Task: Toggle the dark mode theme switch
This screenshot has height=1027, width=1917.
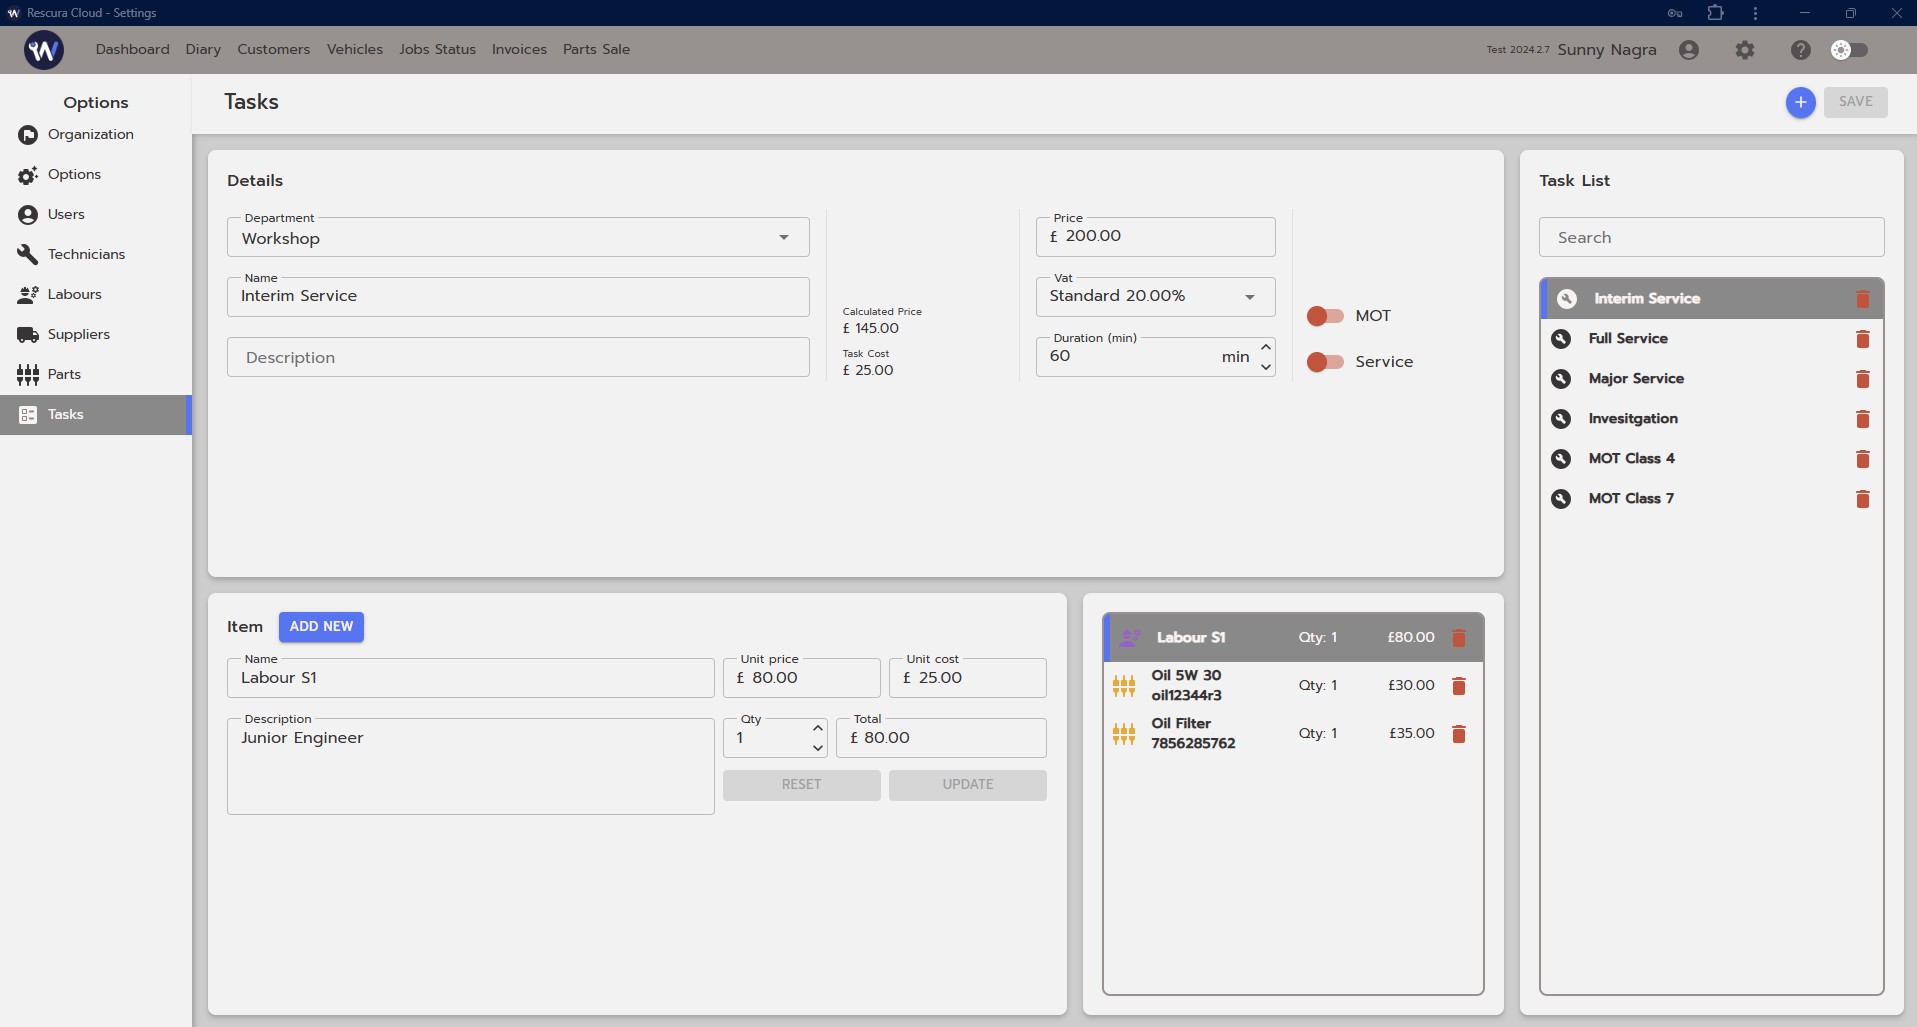Action: [x=1849, y=50]
